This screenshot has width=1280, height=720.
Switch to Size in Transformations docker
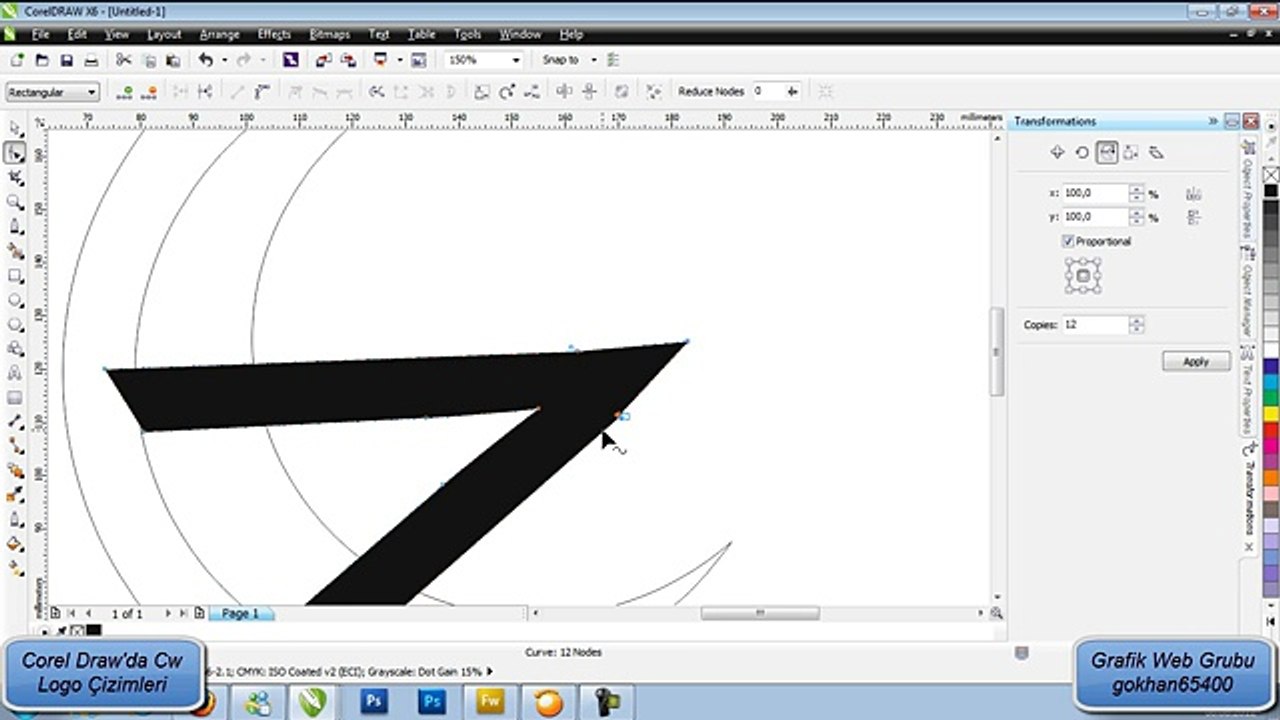tap(1131, 153)
